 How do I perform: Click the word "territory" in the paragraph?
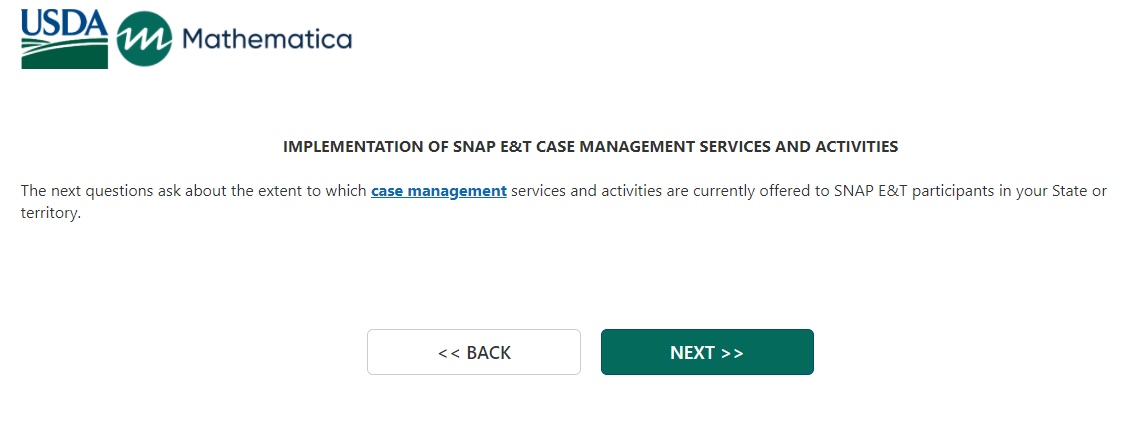click(49, 213)
